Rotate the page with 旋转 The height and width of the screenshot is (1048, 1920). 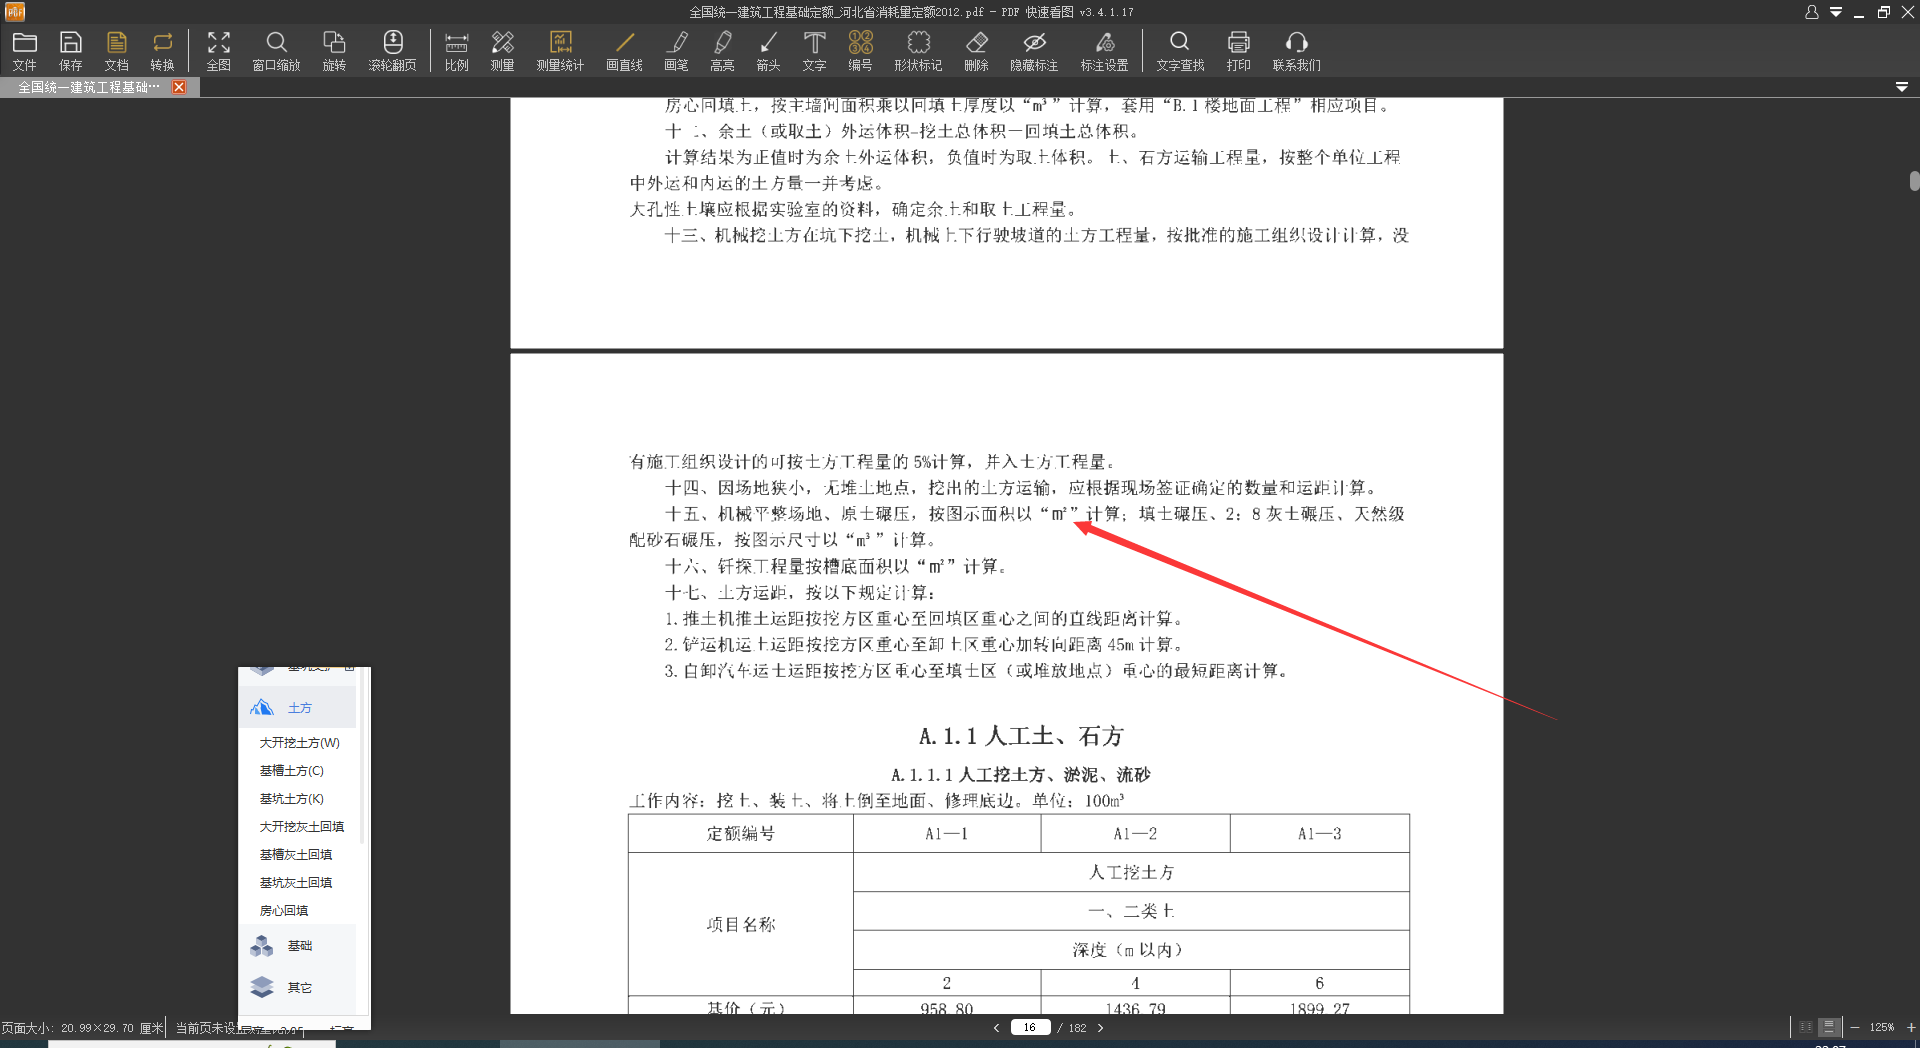point(334,50)
